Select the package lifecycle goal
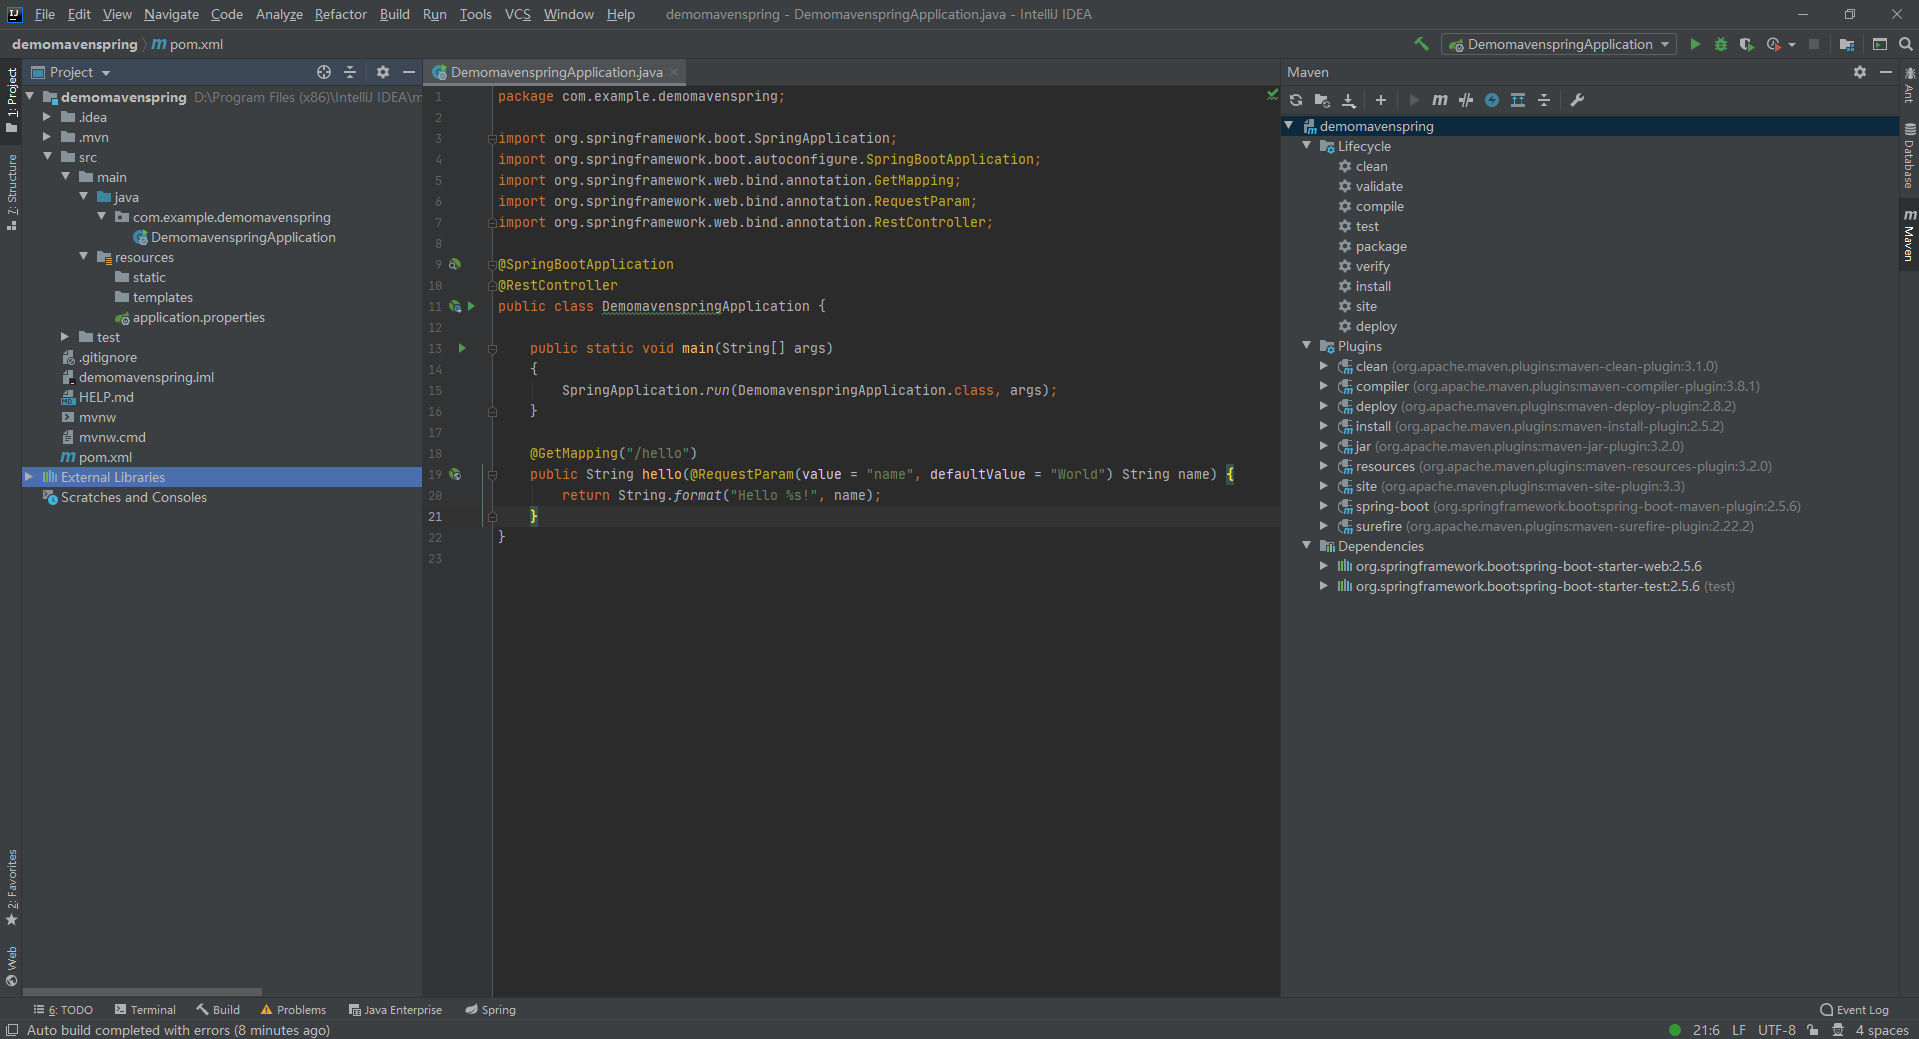 pyautogui.click(x=1381, y=246)
